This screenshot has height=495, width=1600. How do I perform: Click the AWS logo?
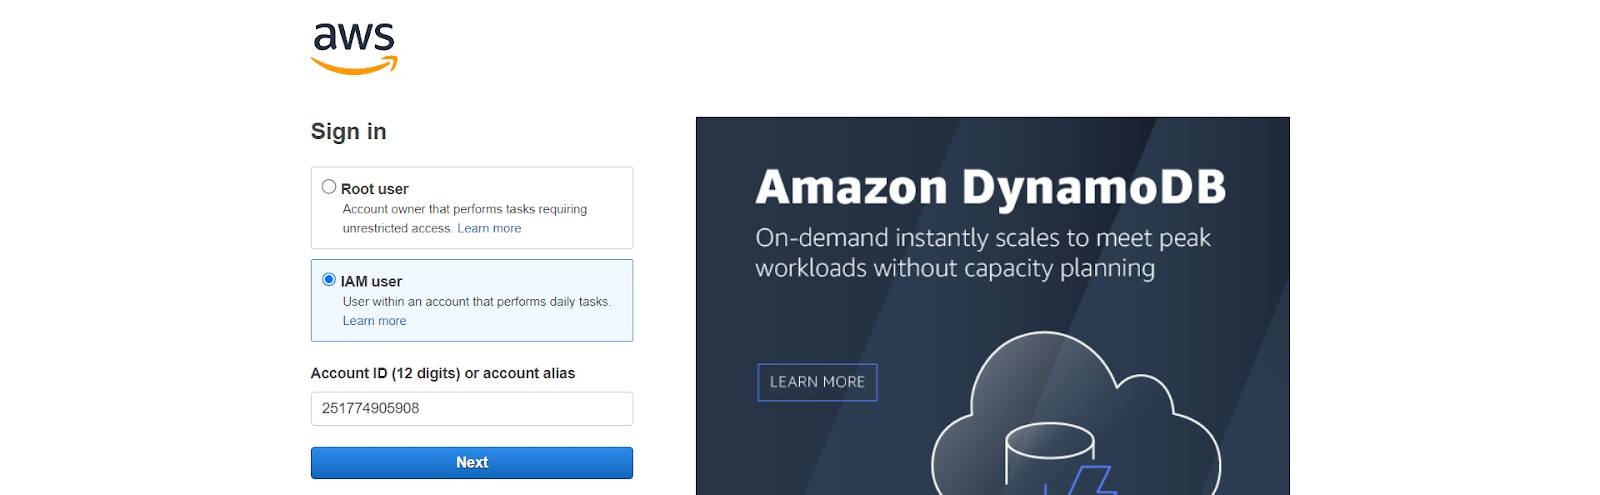(354, 48)
